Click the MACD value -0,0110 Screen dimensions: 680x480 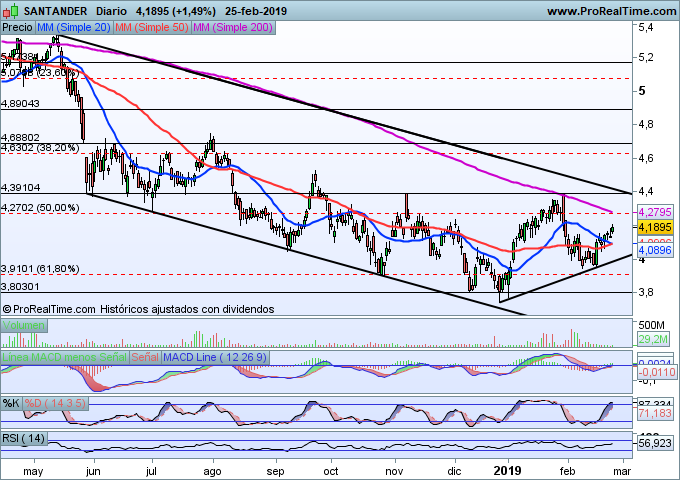pyautogui.click(x=657, y=372)
